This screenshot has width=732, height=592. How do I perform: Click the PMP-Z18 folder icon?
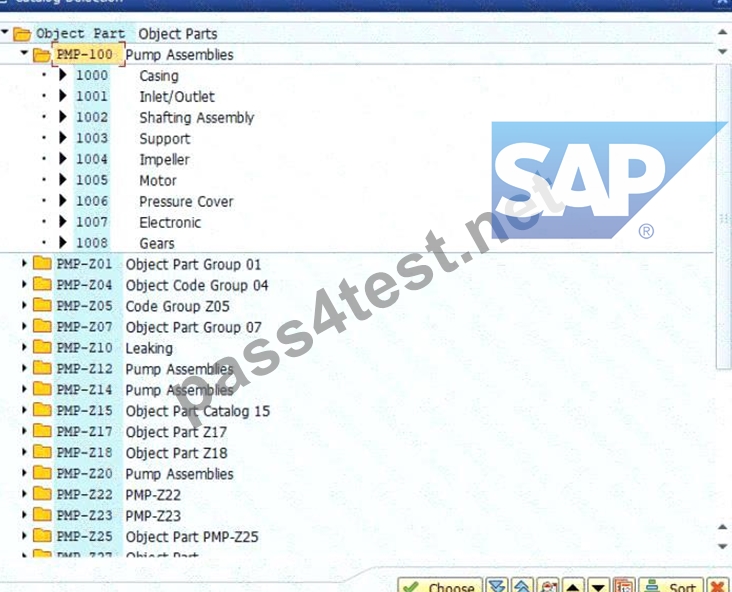pyautogui.click(x=42, y=452)
